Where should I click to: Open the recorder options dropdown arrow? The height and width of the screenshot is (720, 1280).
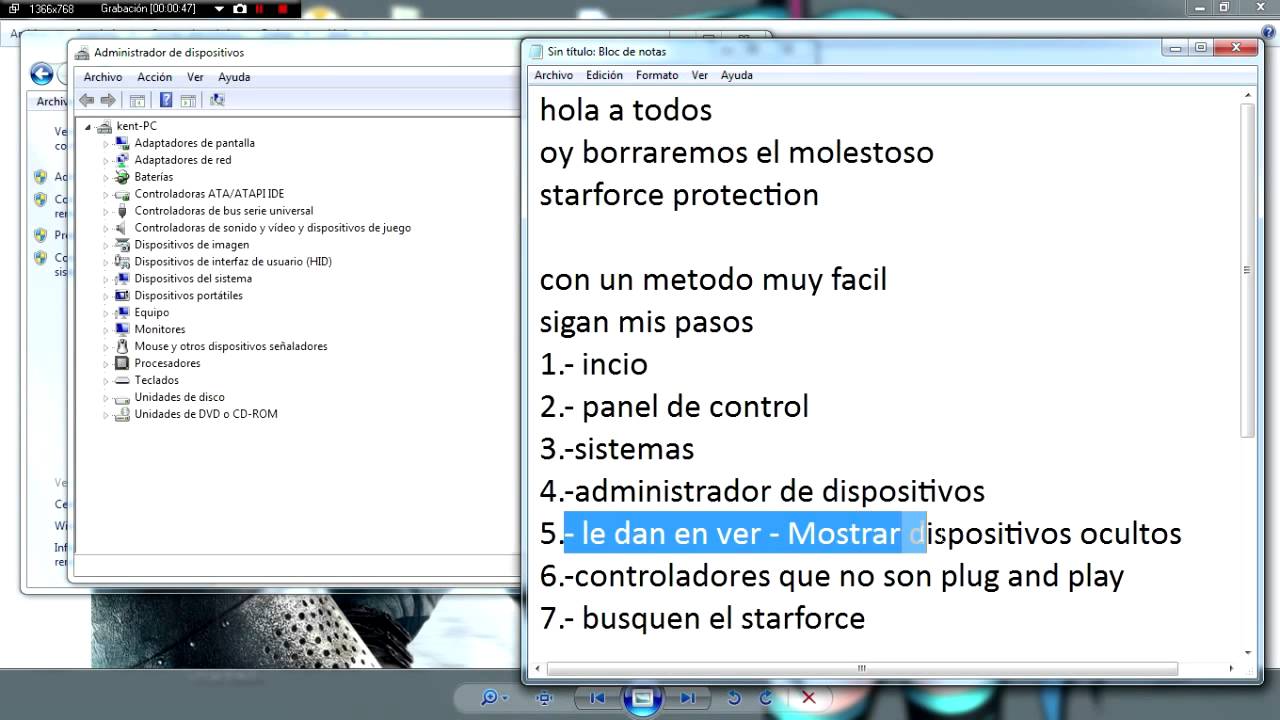pos(219,8)
